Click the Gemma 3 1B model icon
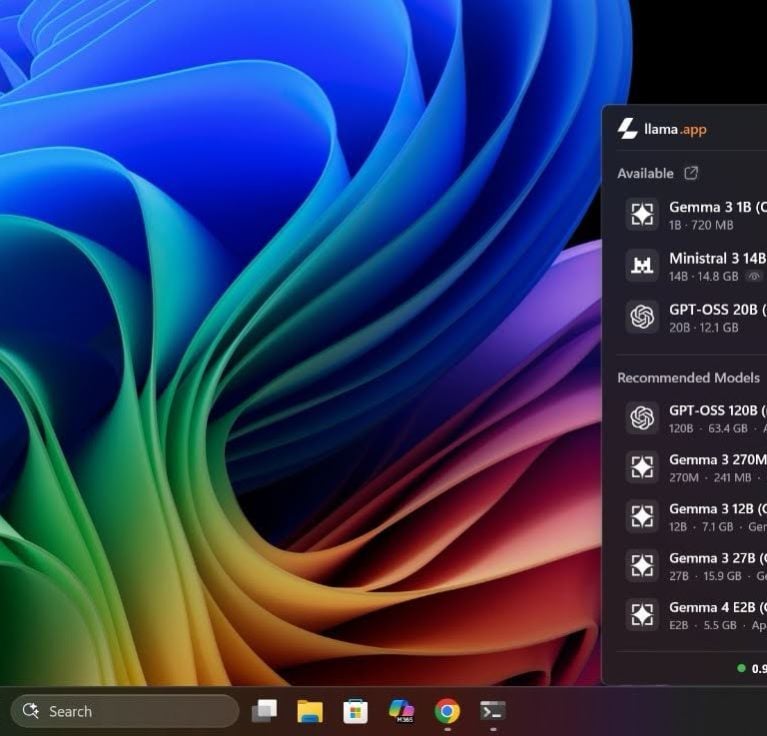 [642, 214]
